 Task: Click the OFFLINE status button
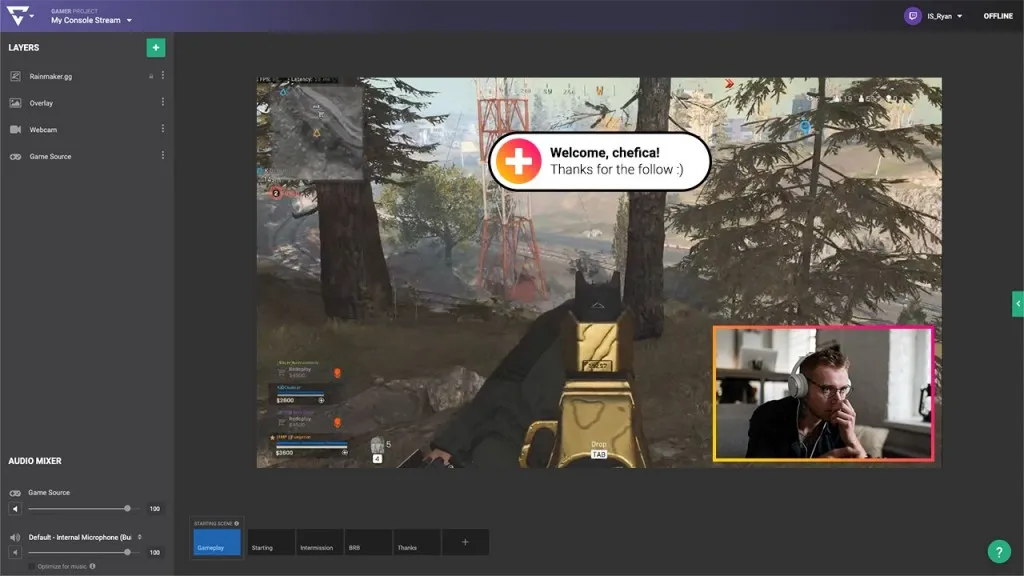[998, 16]
